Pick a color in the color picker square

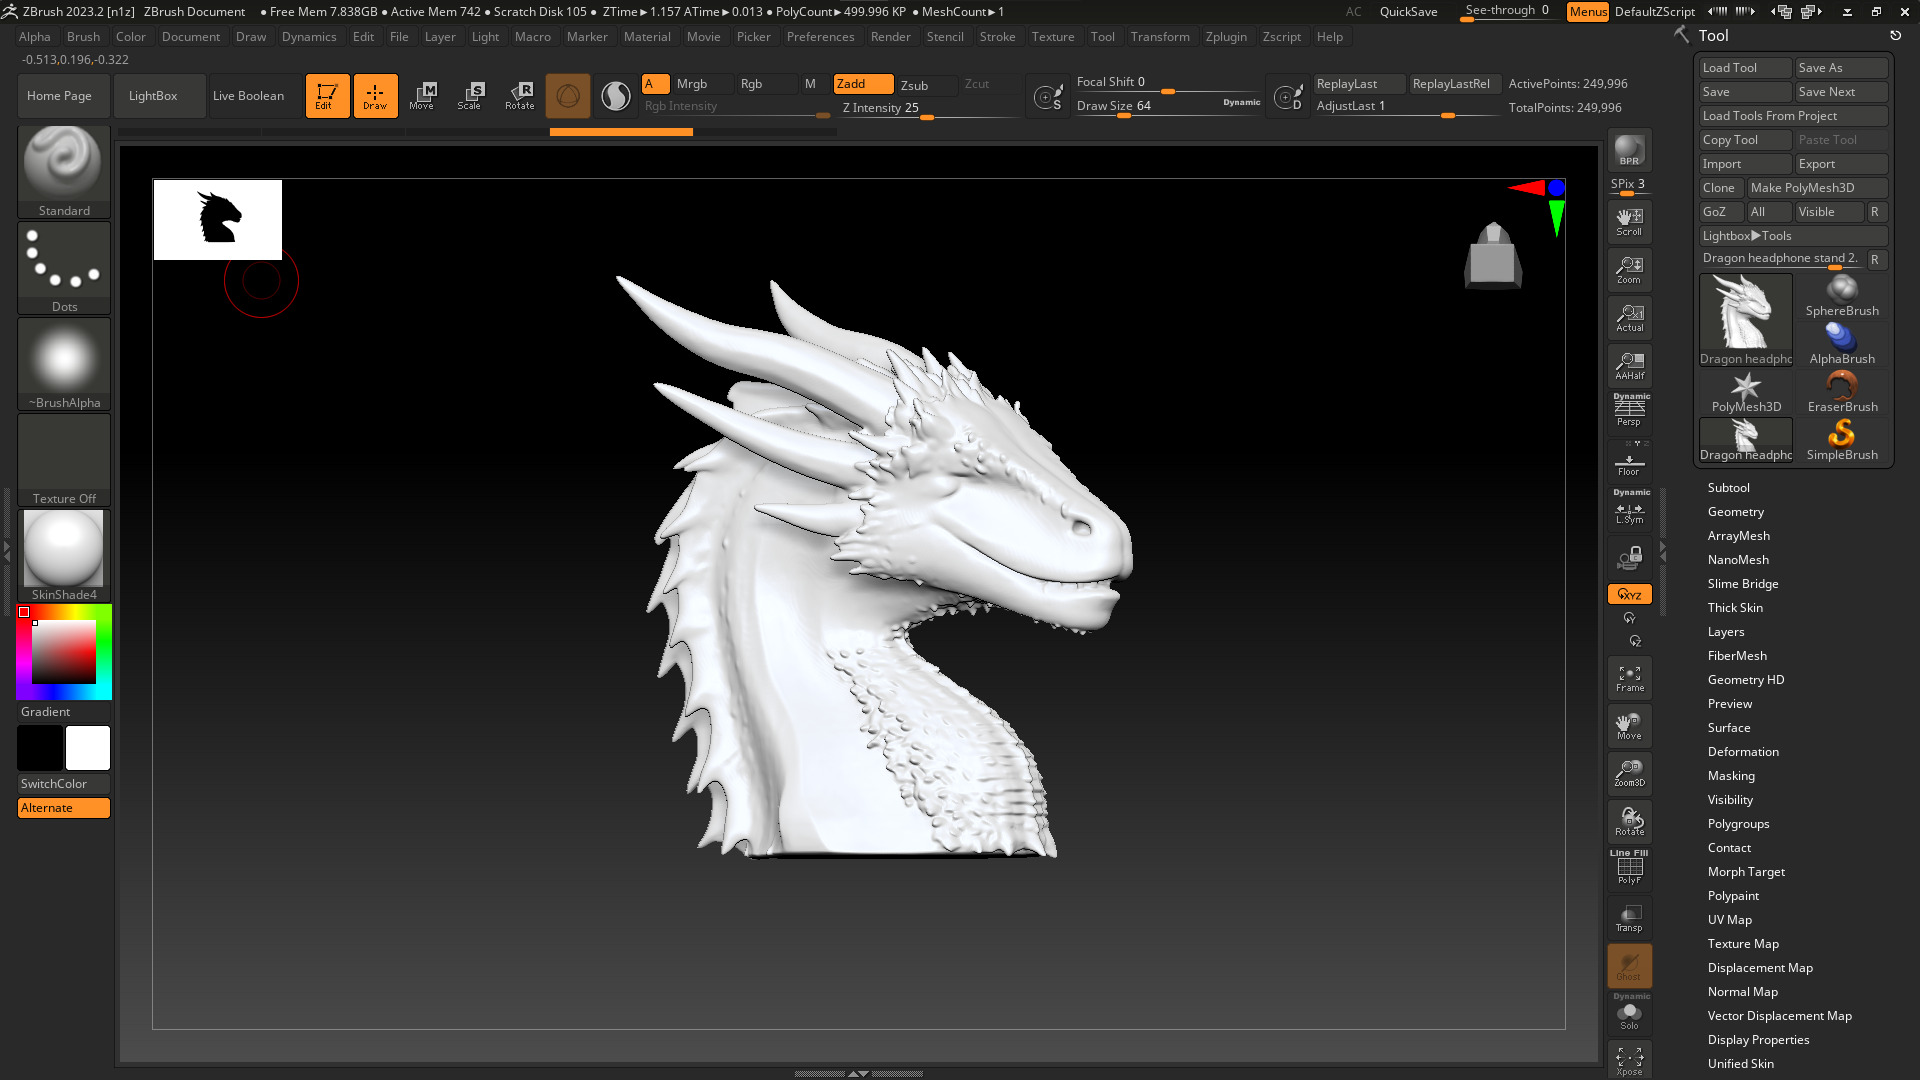64,652
